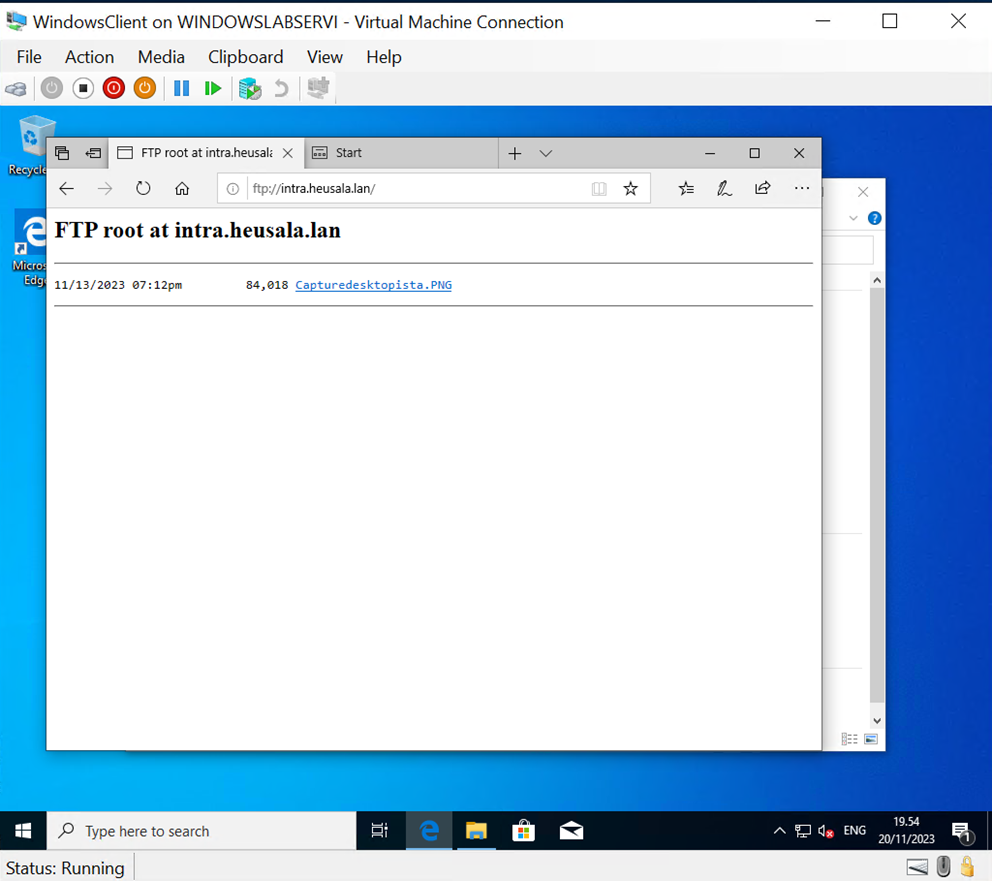Add the FTP page to favorites

pyautogui.click(x=630, y=188)
